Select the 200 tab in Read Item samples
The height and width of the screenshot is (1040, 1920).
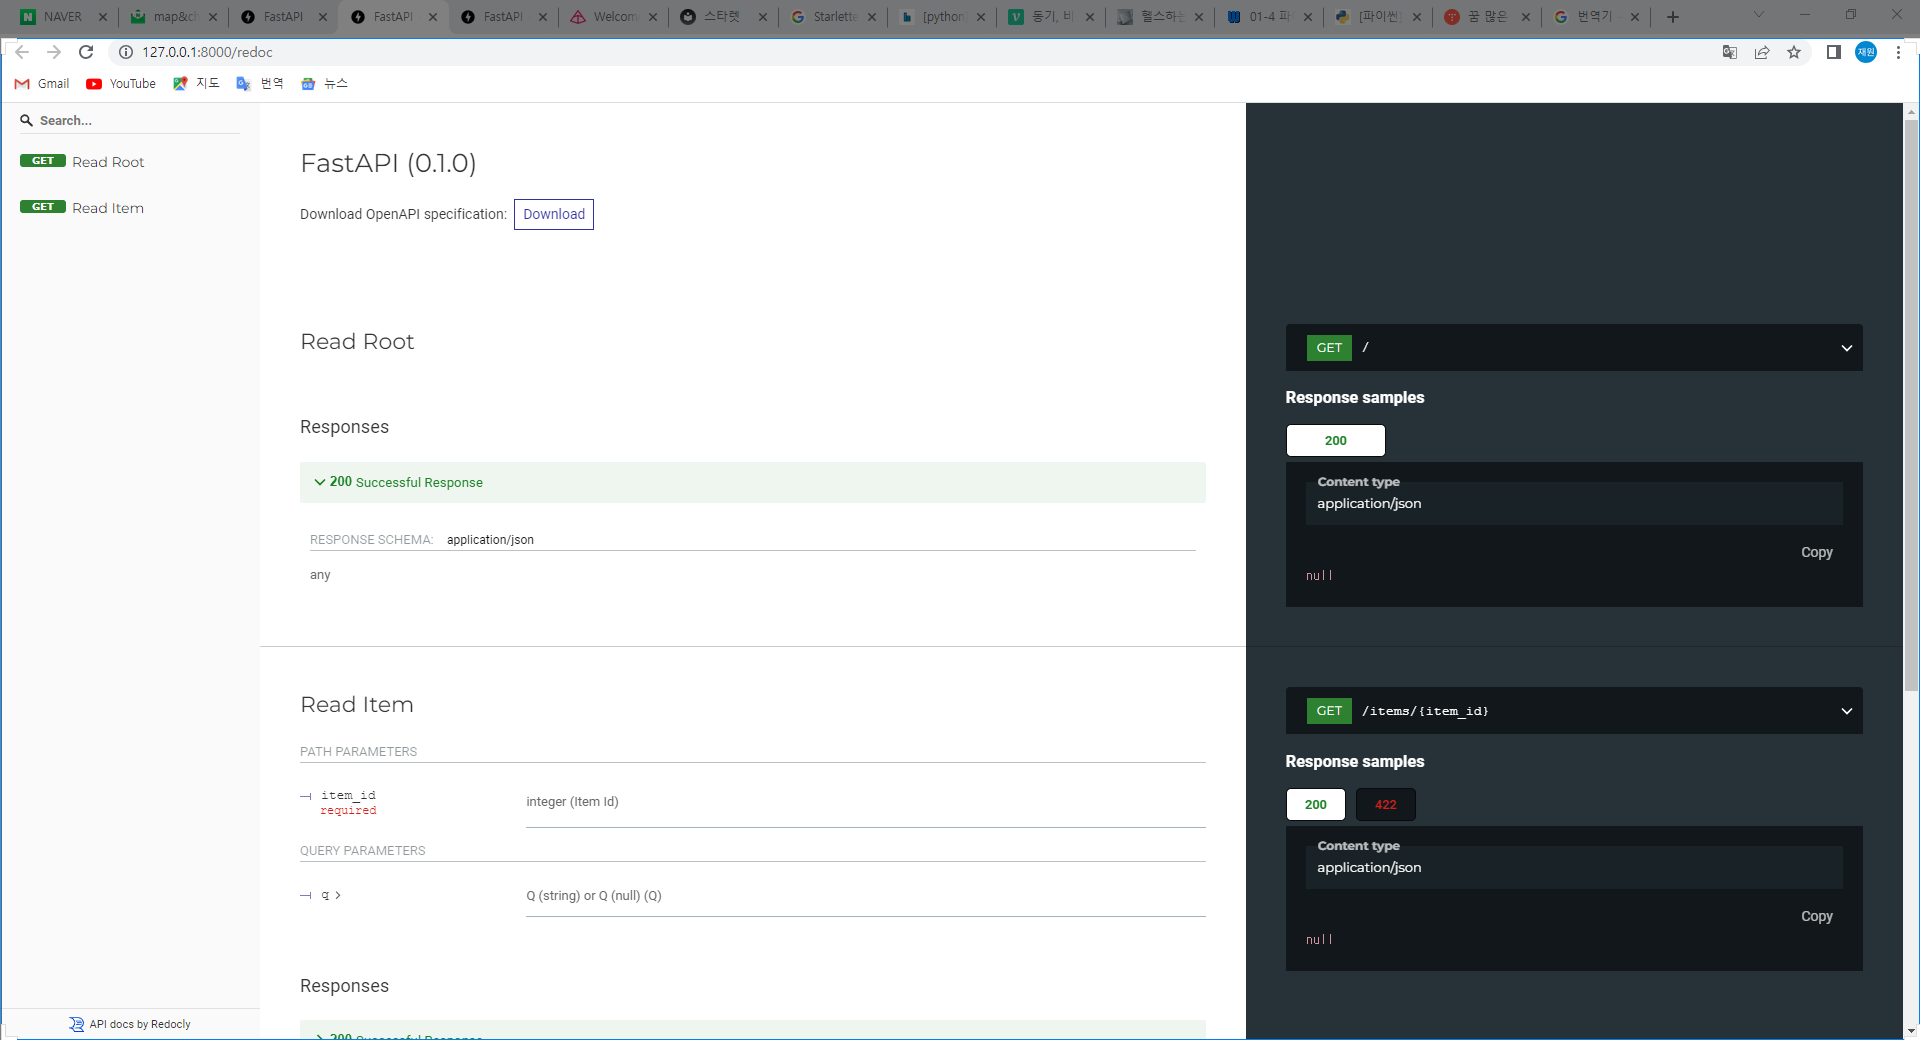(1316, 805)
